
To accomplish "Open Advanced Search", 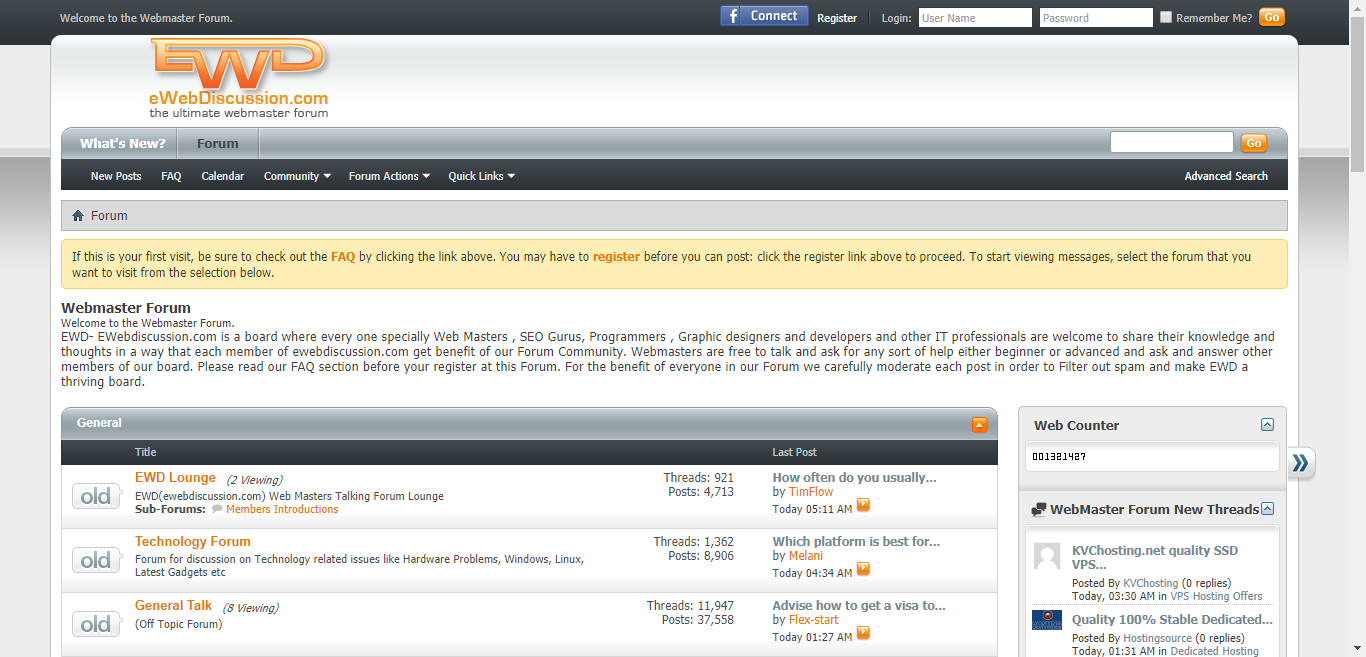I will pyautogui.click(x=1226, y=176).
